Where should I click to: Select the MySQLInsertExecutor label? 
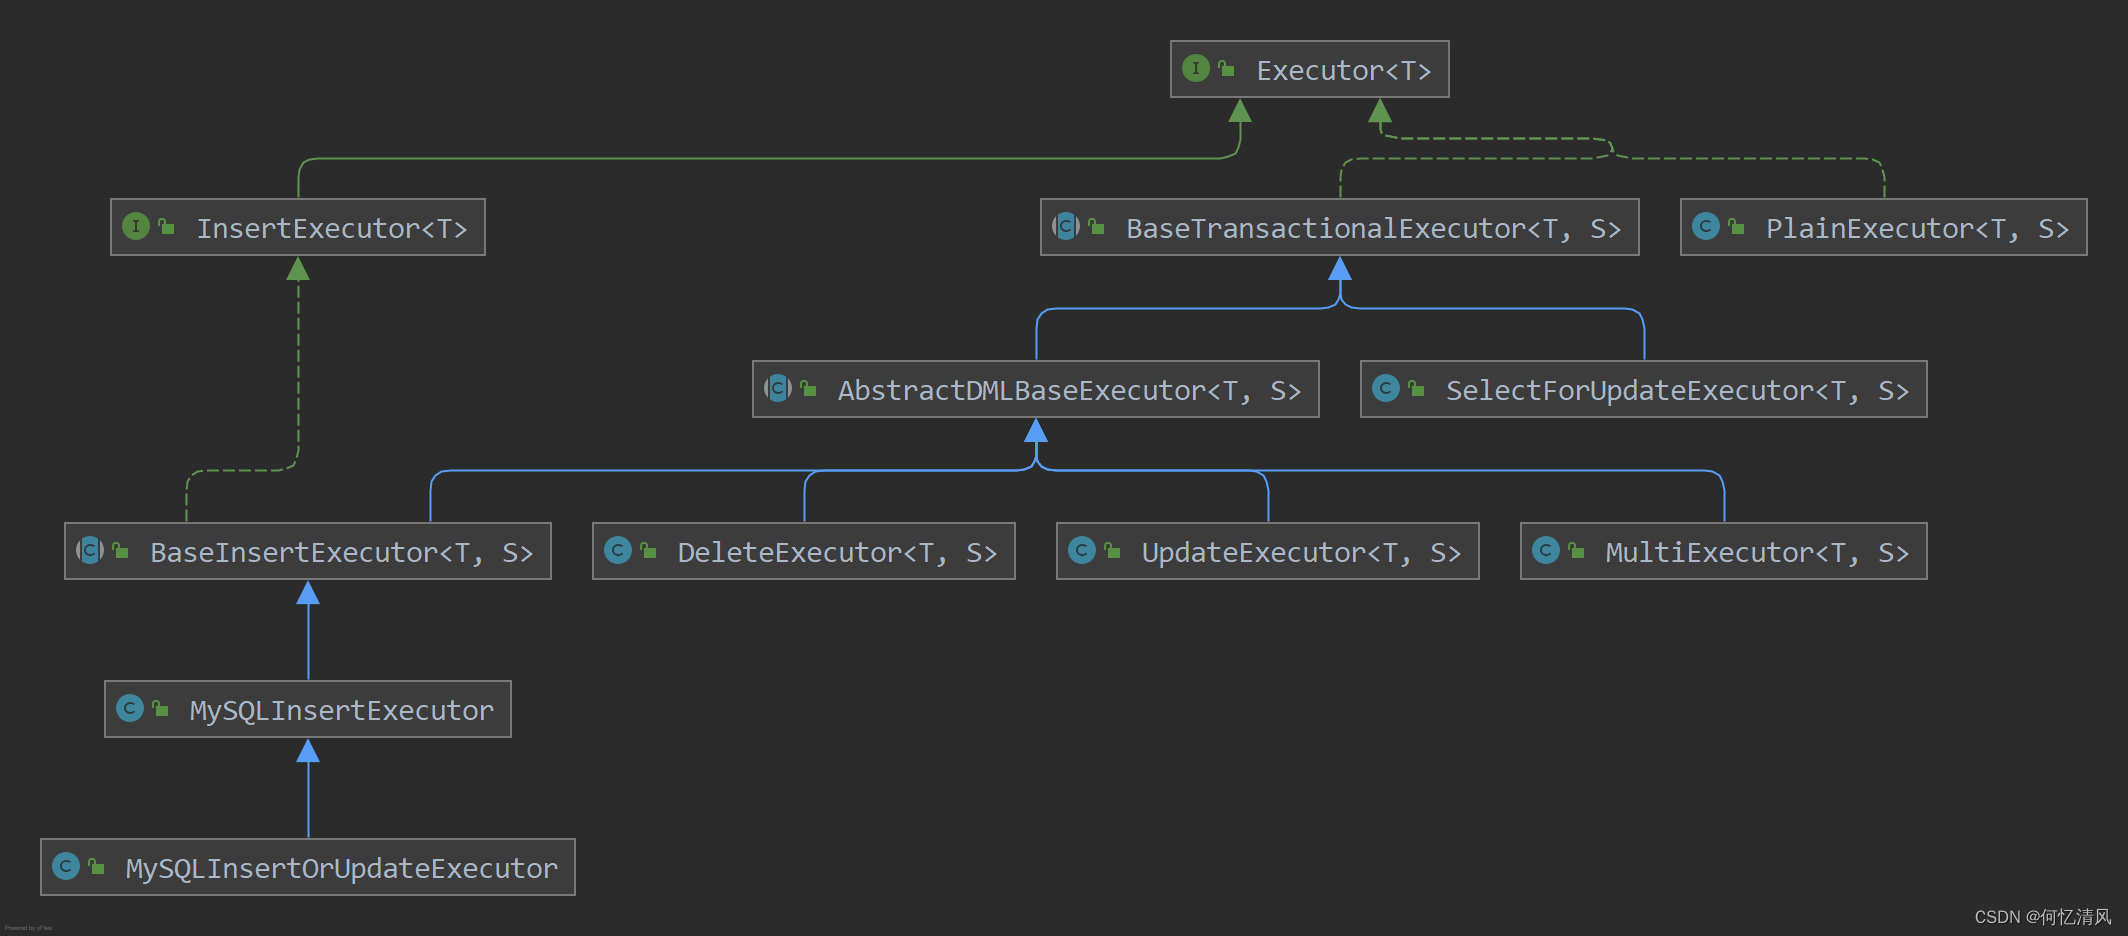click(342, 711)
